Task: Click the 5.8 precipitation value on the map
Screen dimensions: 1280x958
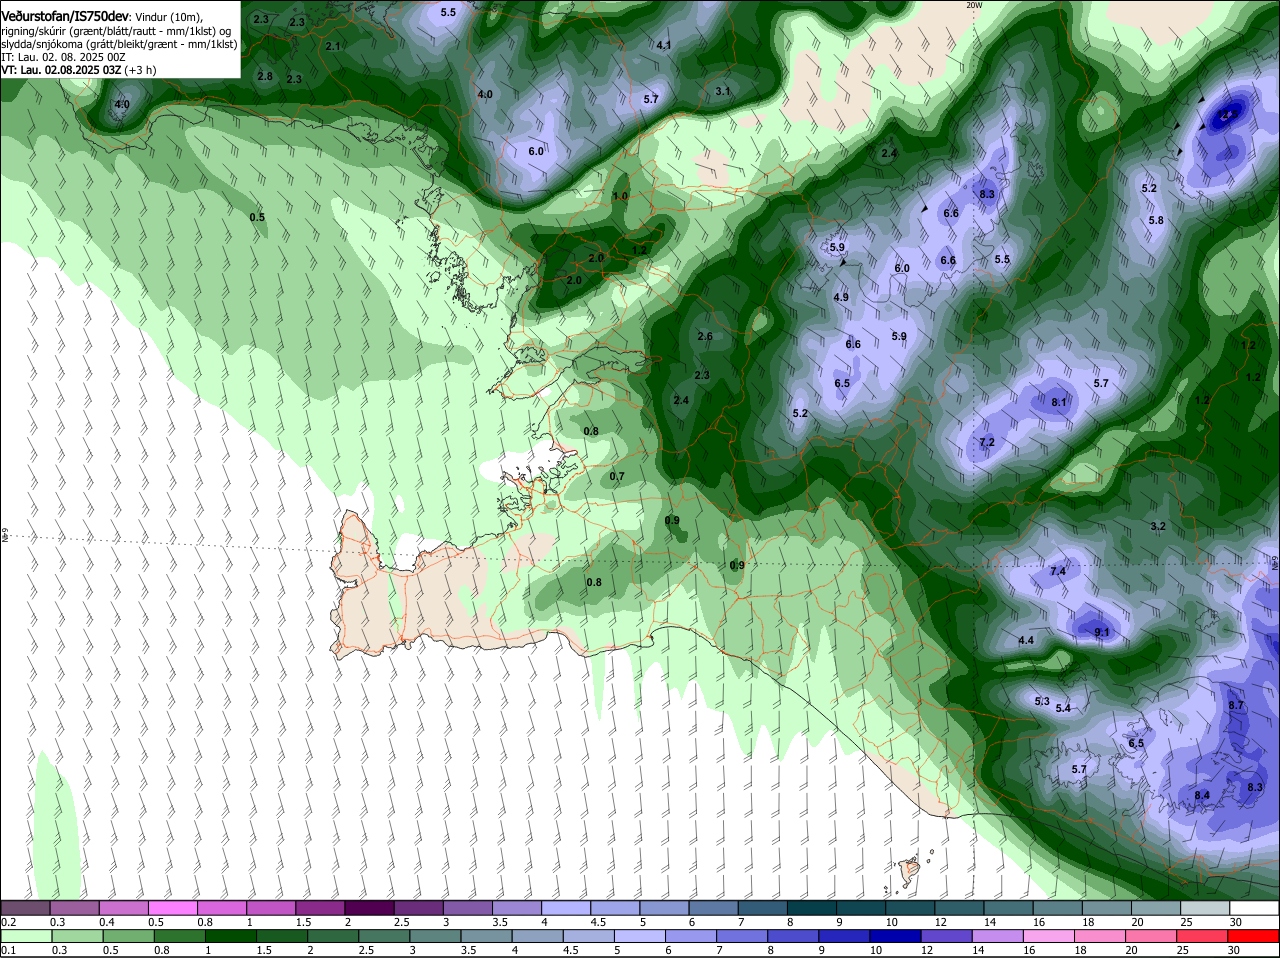Action: 1156,220
